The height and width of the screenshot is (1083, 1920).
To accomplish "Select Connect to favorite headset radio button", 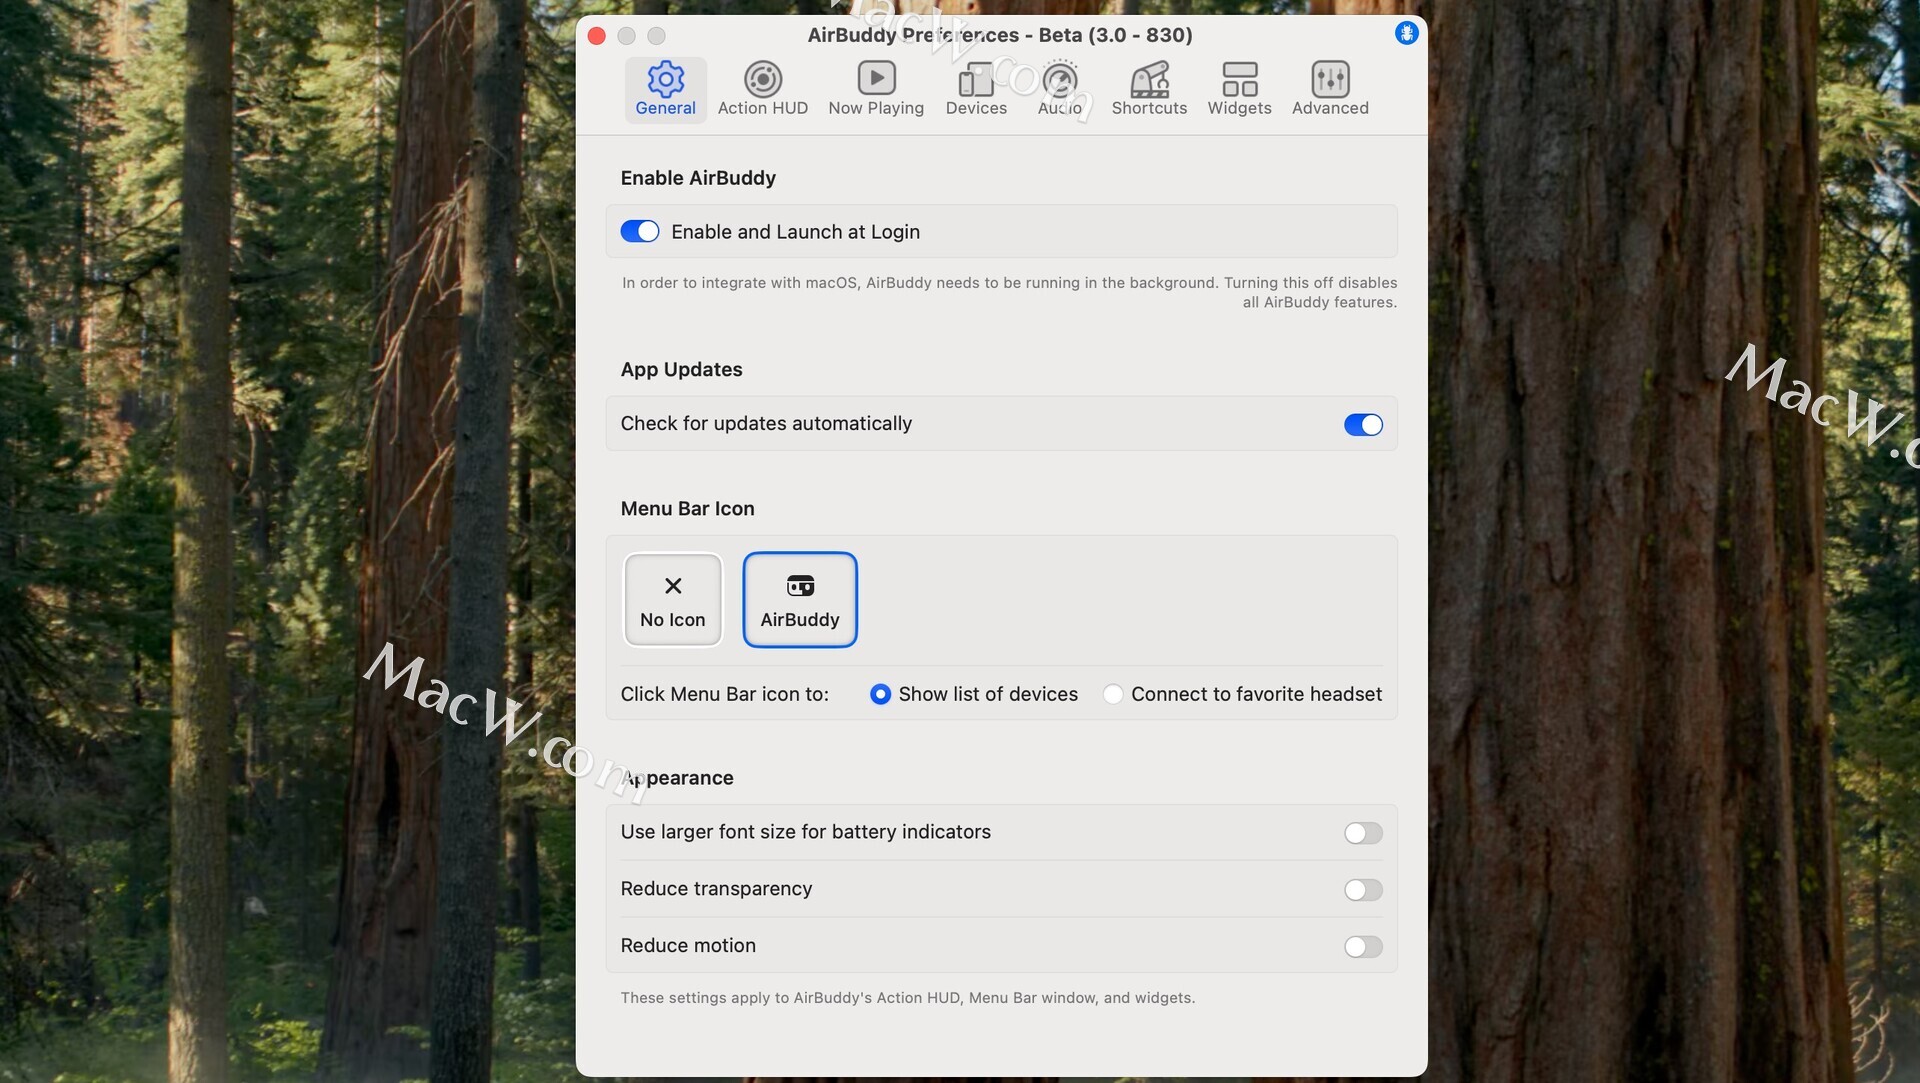I will (x=1113, y=694).
